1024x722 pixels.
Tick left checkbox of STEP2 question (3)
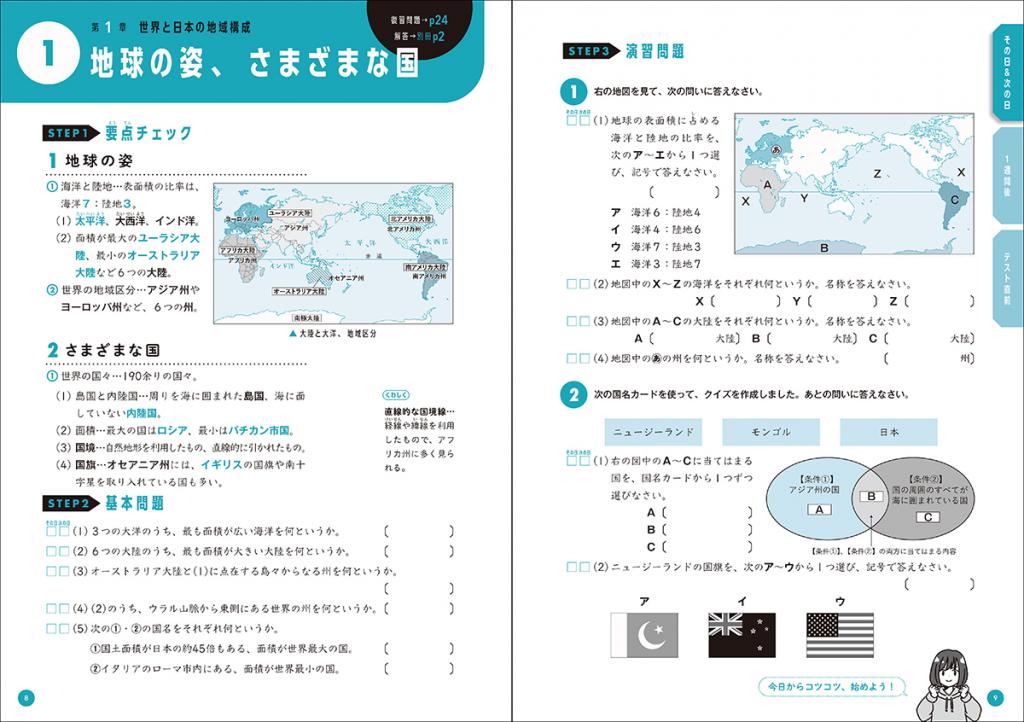pyautogui.click(x=52, y=571)
